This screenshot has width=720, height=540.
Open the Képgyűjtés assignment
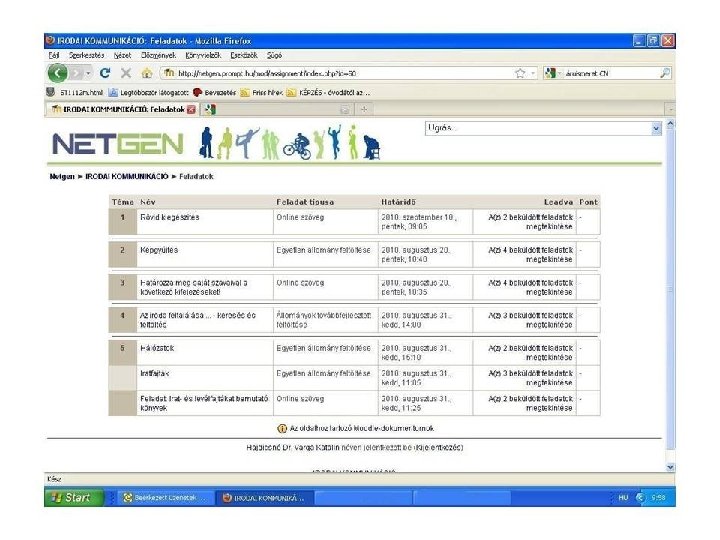[159, 250]
